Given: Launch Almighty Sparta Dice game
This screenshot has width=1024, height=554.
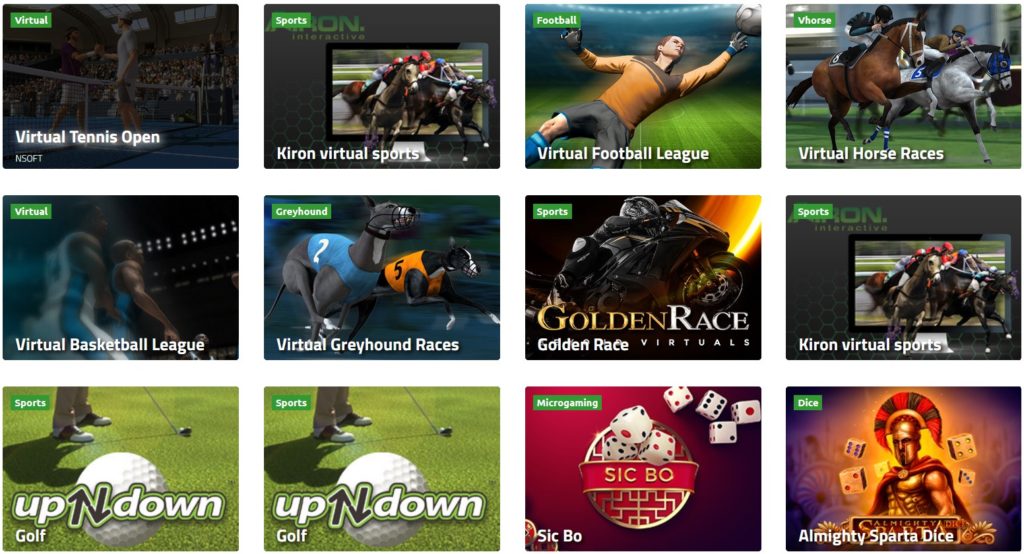Looking at the screenshot, I should 904,469.
